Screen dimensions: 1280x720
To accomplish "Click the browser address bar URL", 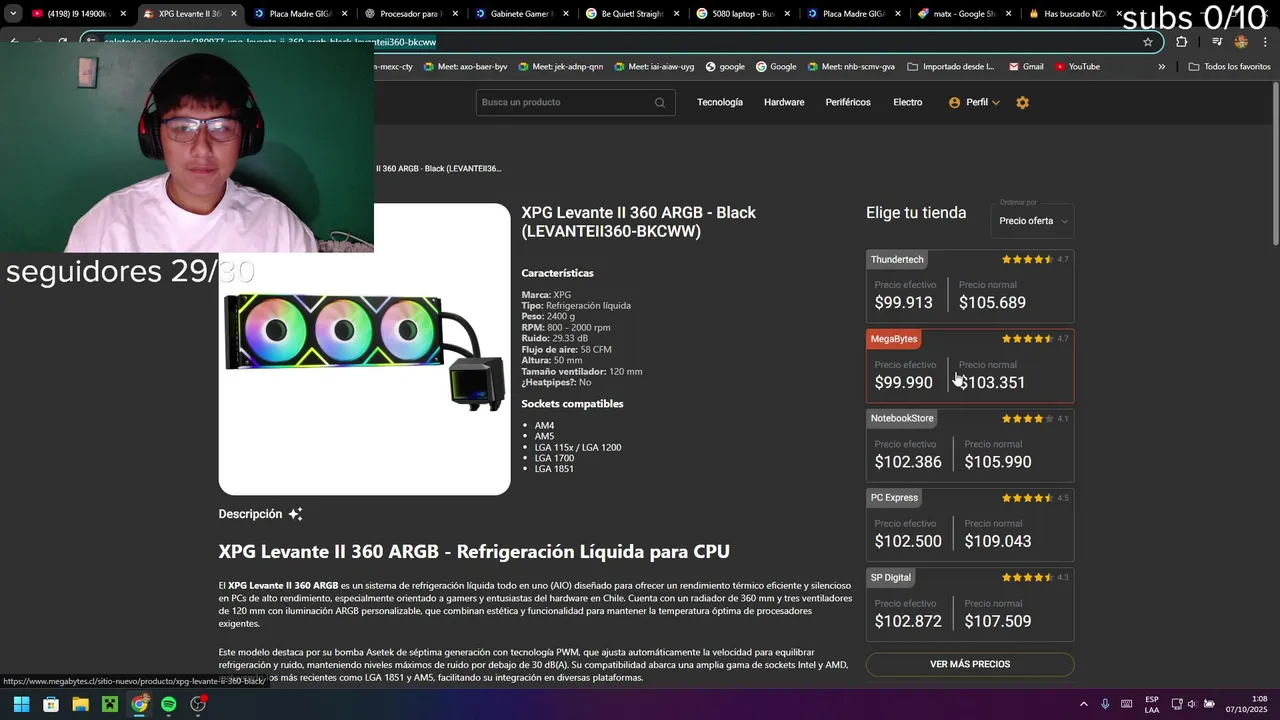I will click(x=620, y=42).
